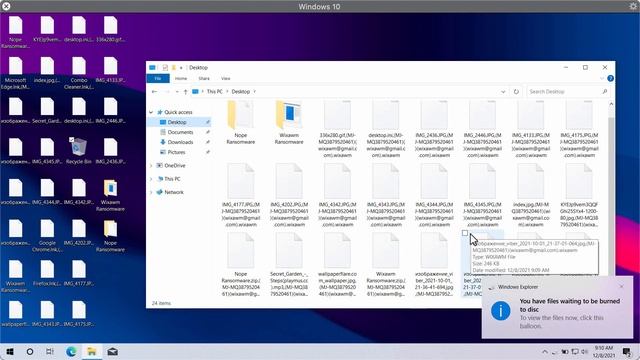The image size is (640, 360).
Task: Select Documents in navigation pane
Action: coord(180,132)
